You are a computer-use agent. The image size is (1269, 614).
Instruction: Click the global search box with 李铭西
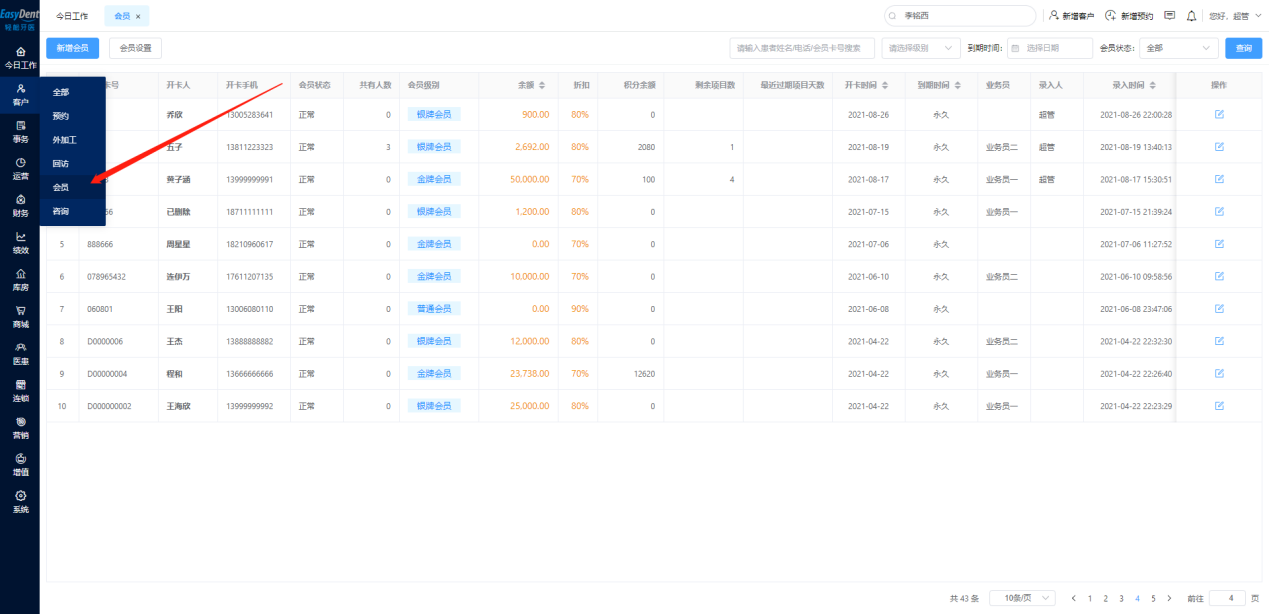[x=960, y=16]
